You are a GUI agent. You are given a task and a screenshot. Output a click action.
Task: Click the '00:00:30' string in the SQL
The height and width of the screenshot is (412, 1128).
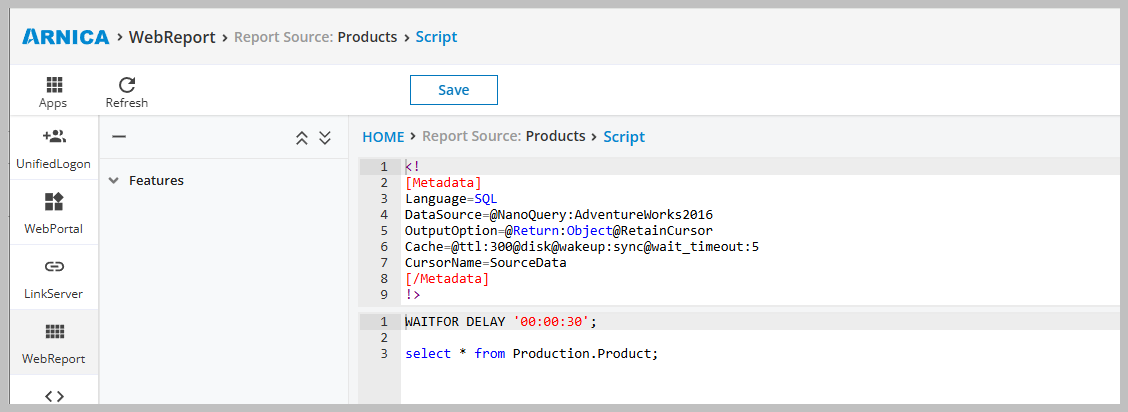pyautogui.click(x=552, y=321)
